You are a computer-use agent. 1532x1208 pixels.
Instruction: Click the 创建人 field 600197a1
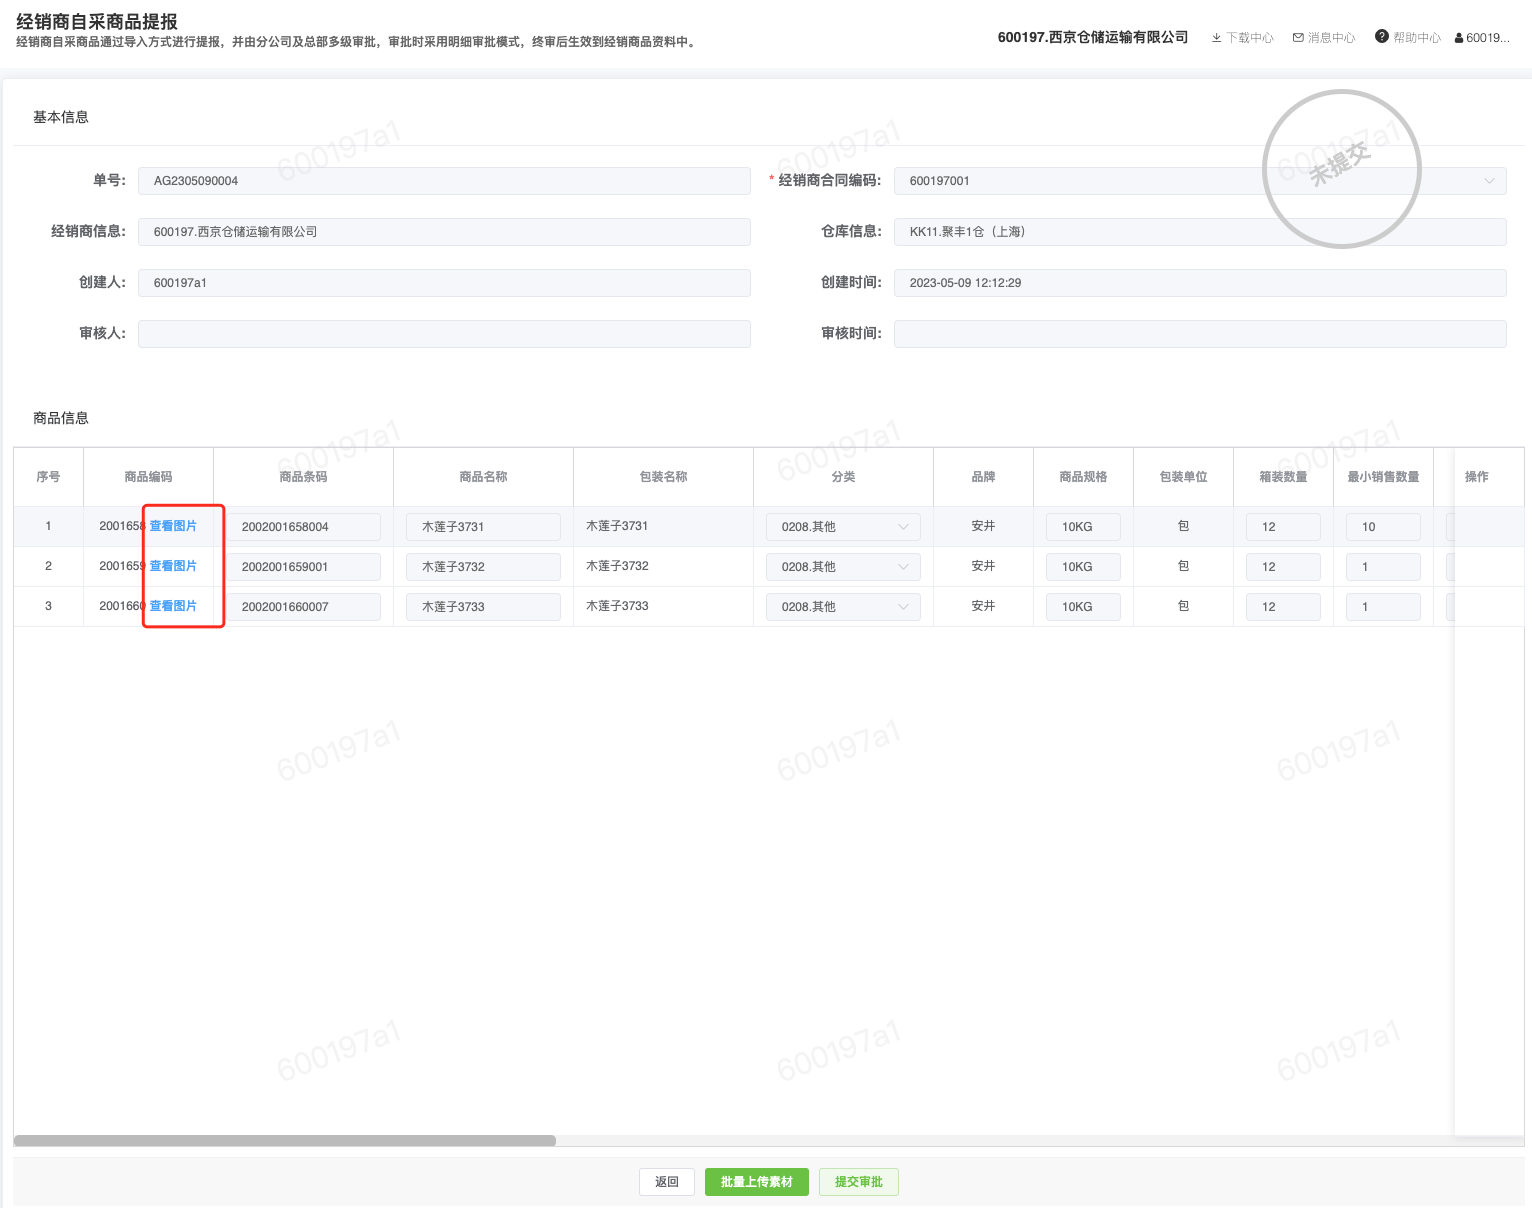coord(444,283)
